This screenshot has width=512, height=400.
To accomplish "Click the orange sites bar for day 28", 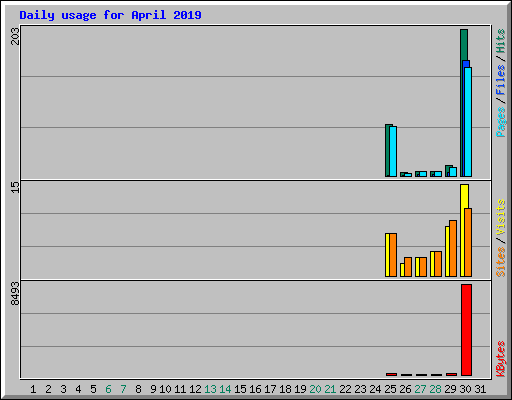I will pyautogui.click(x=438, y=264).
